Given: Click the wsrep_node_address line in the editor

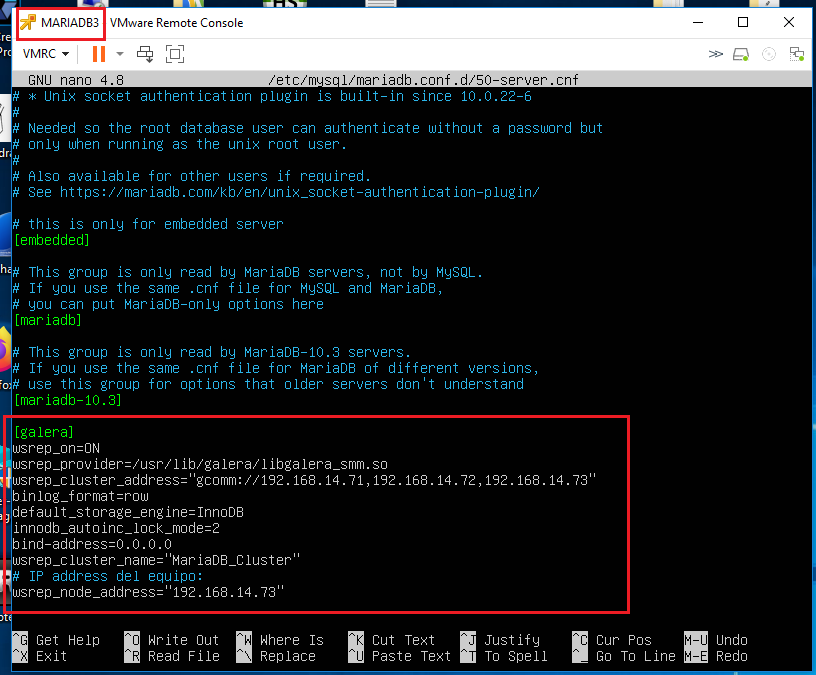Looking at the screenshot, I should (148, 592).
